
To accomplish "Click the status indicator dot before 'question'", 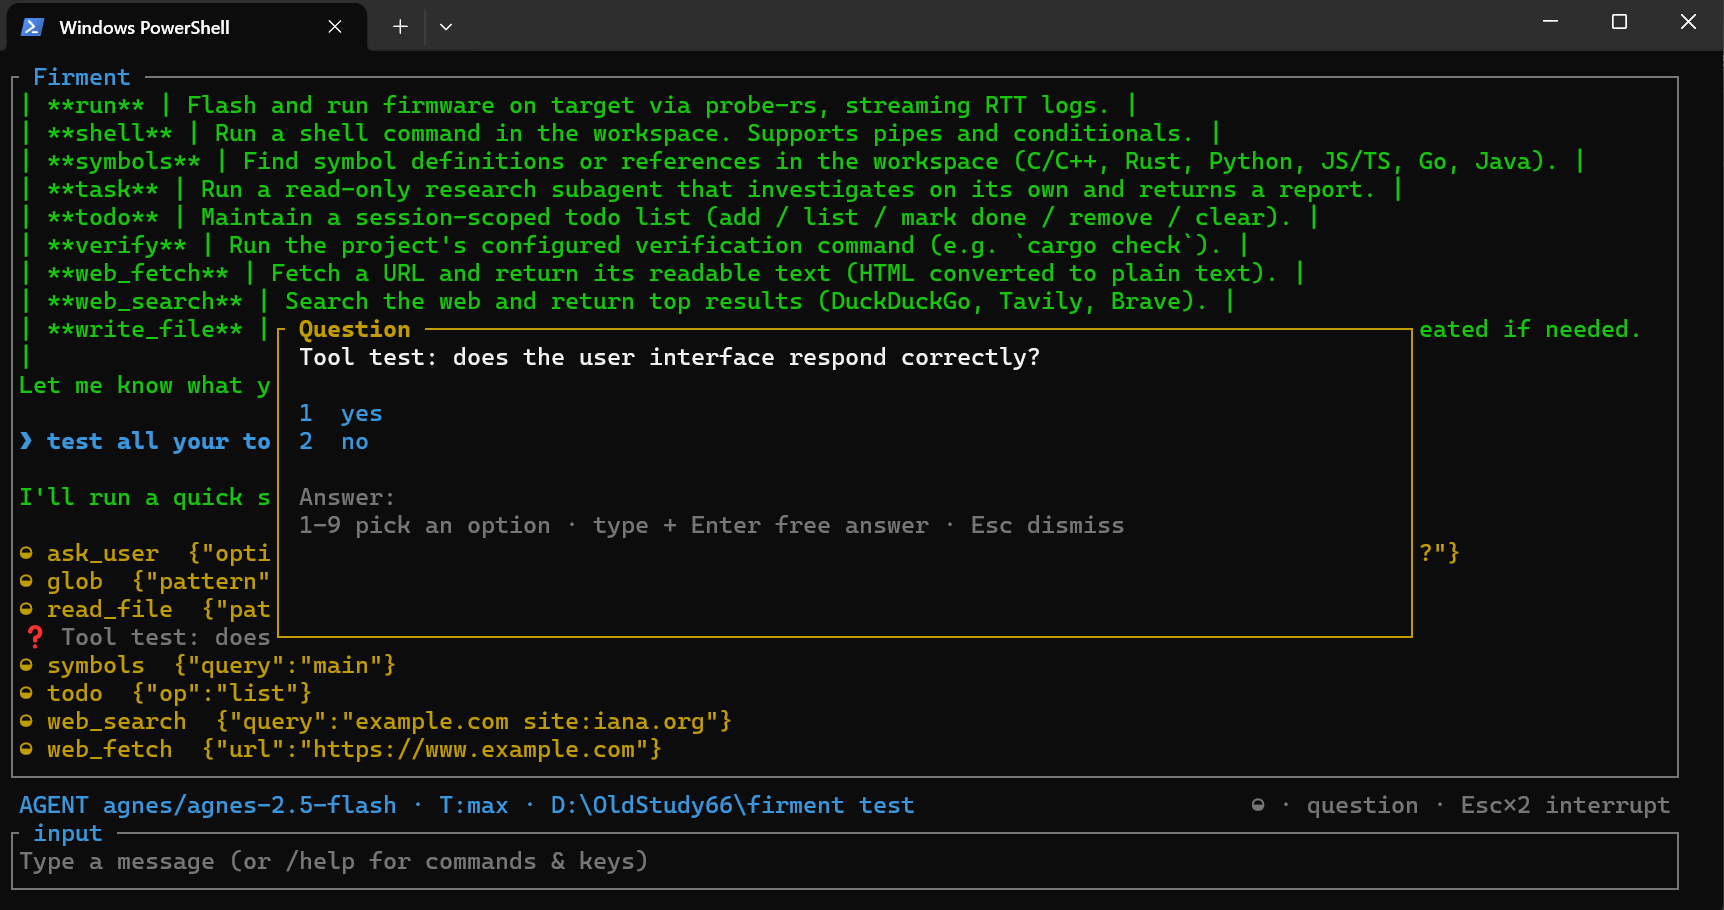I will pyautogui.click(x=1258, y=805).
